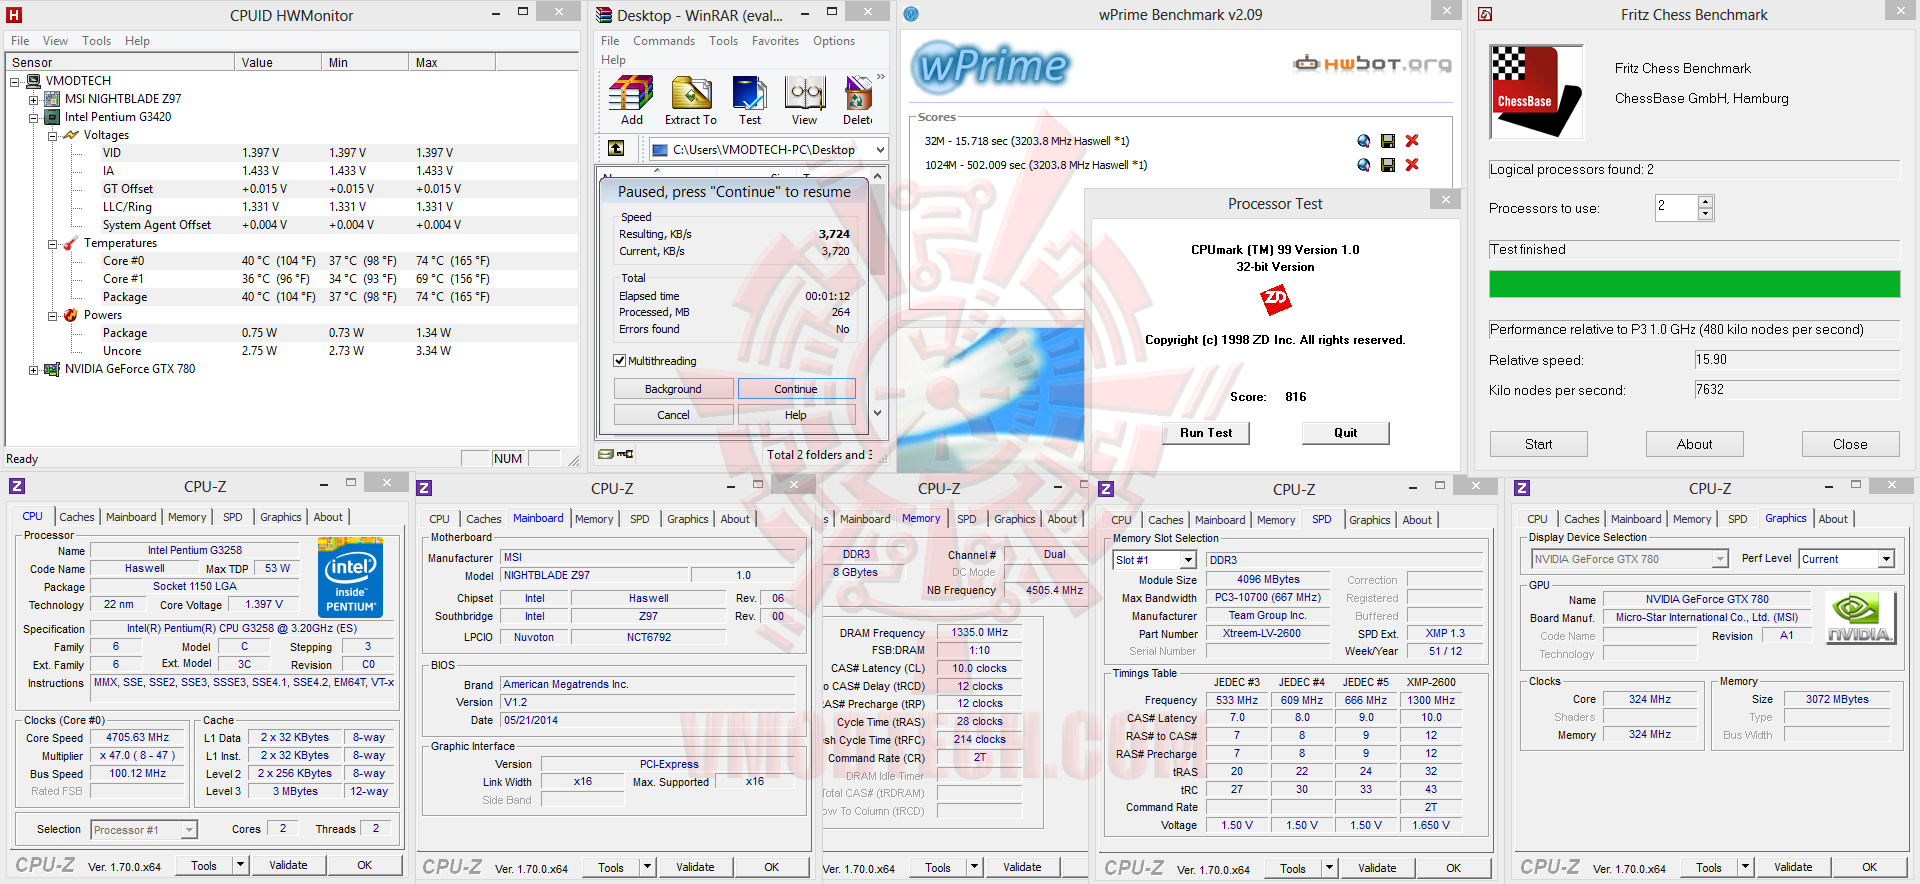The height and width of the screenshot is (884, 1920).
Task: Open the WinRAR path dropdown
Action: pos(880,149)
